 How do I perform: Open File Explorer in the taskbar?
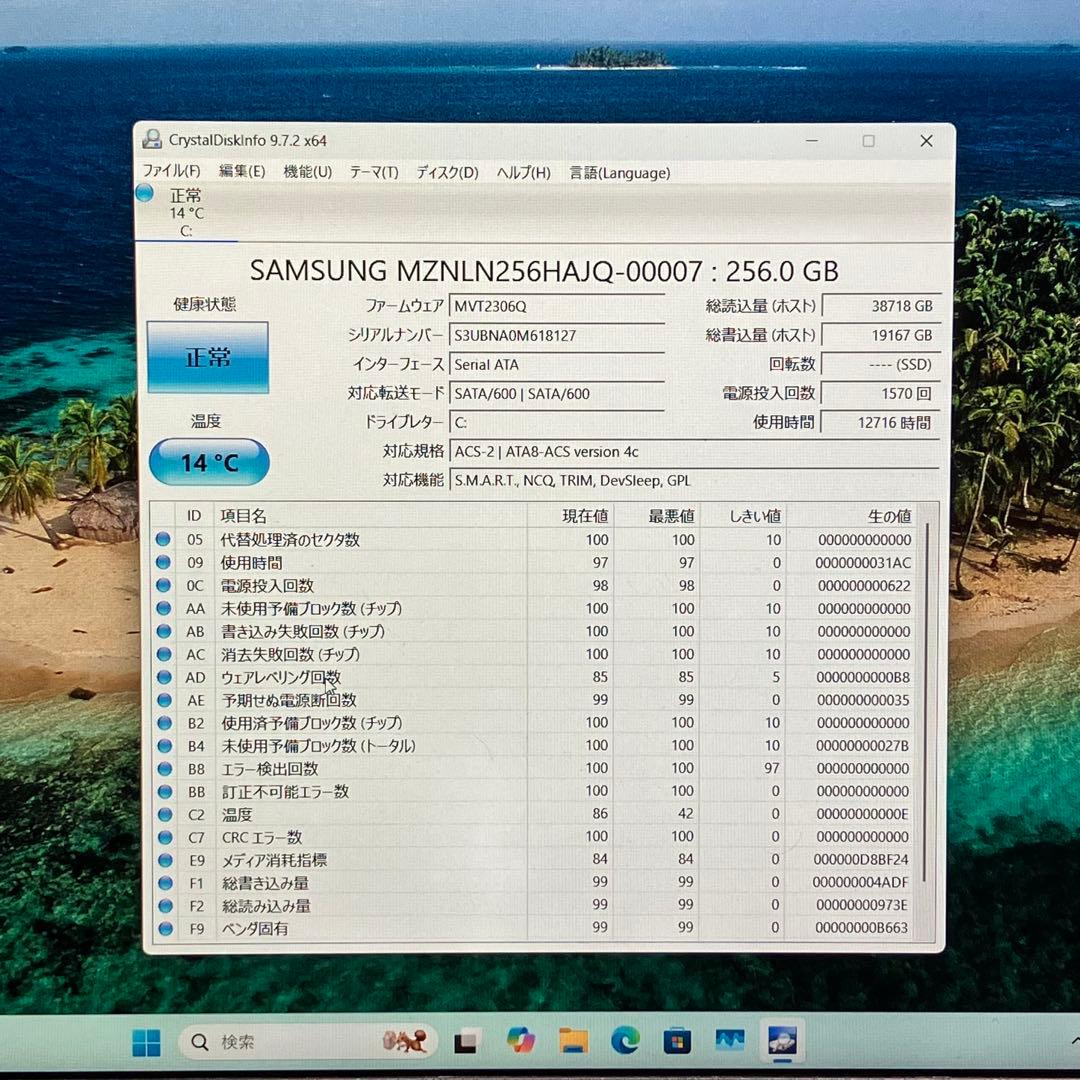(573, 1041)
